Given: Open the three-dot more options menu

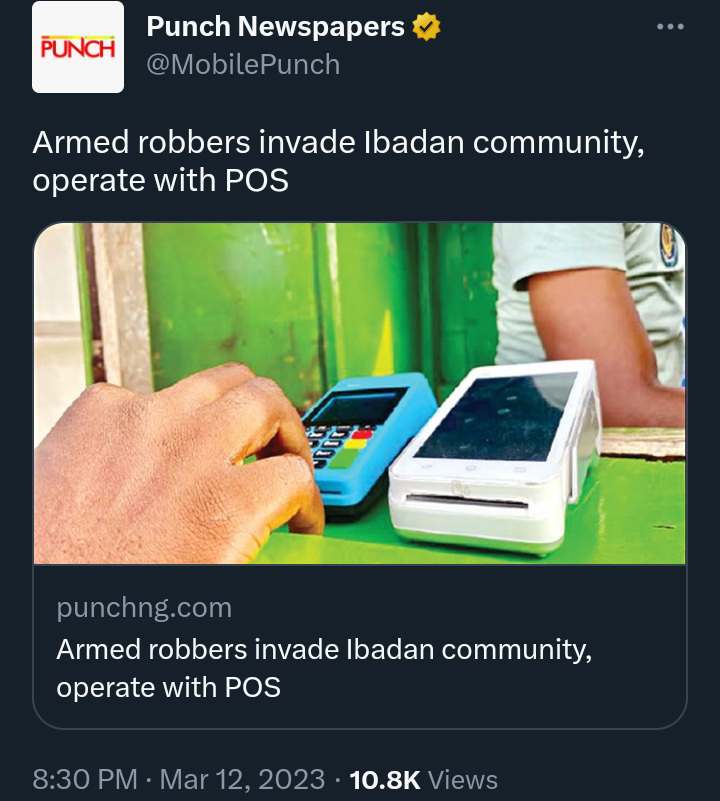Looking at the screenshot, I should (x=670, y=27).
